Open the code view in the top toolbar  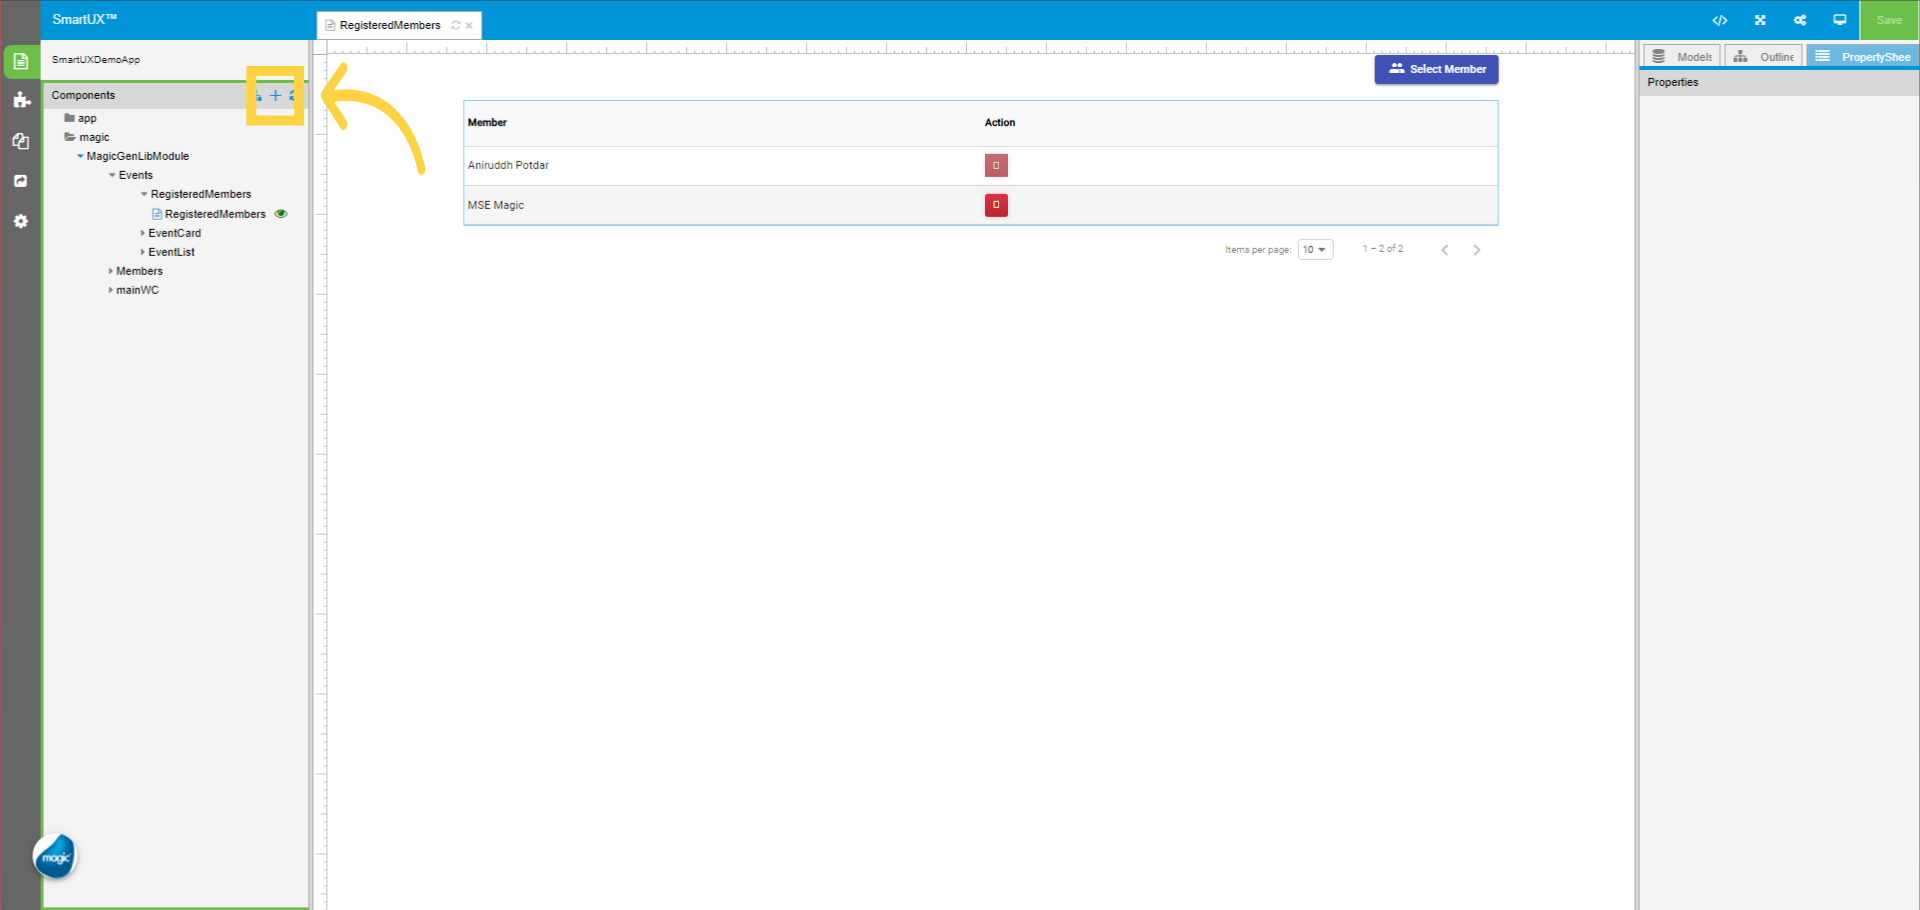1720,20
